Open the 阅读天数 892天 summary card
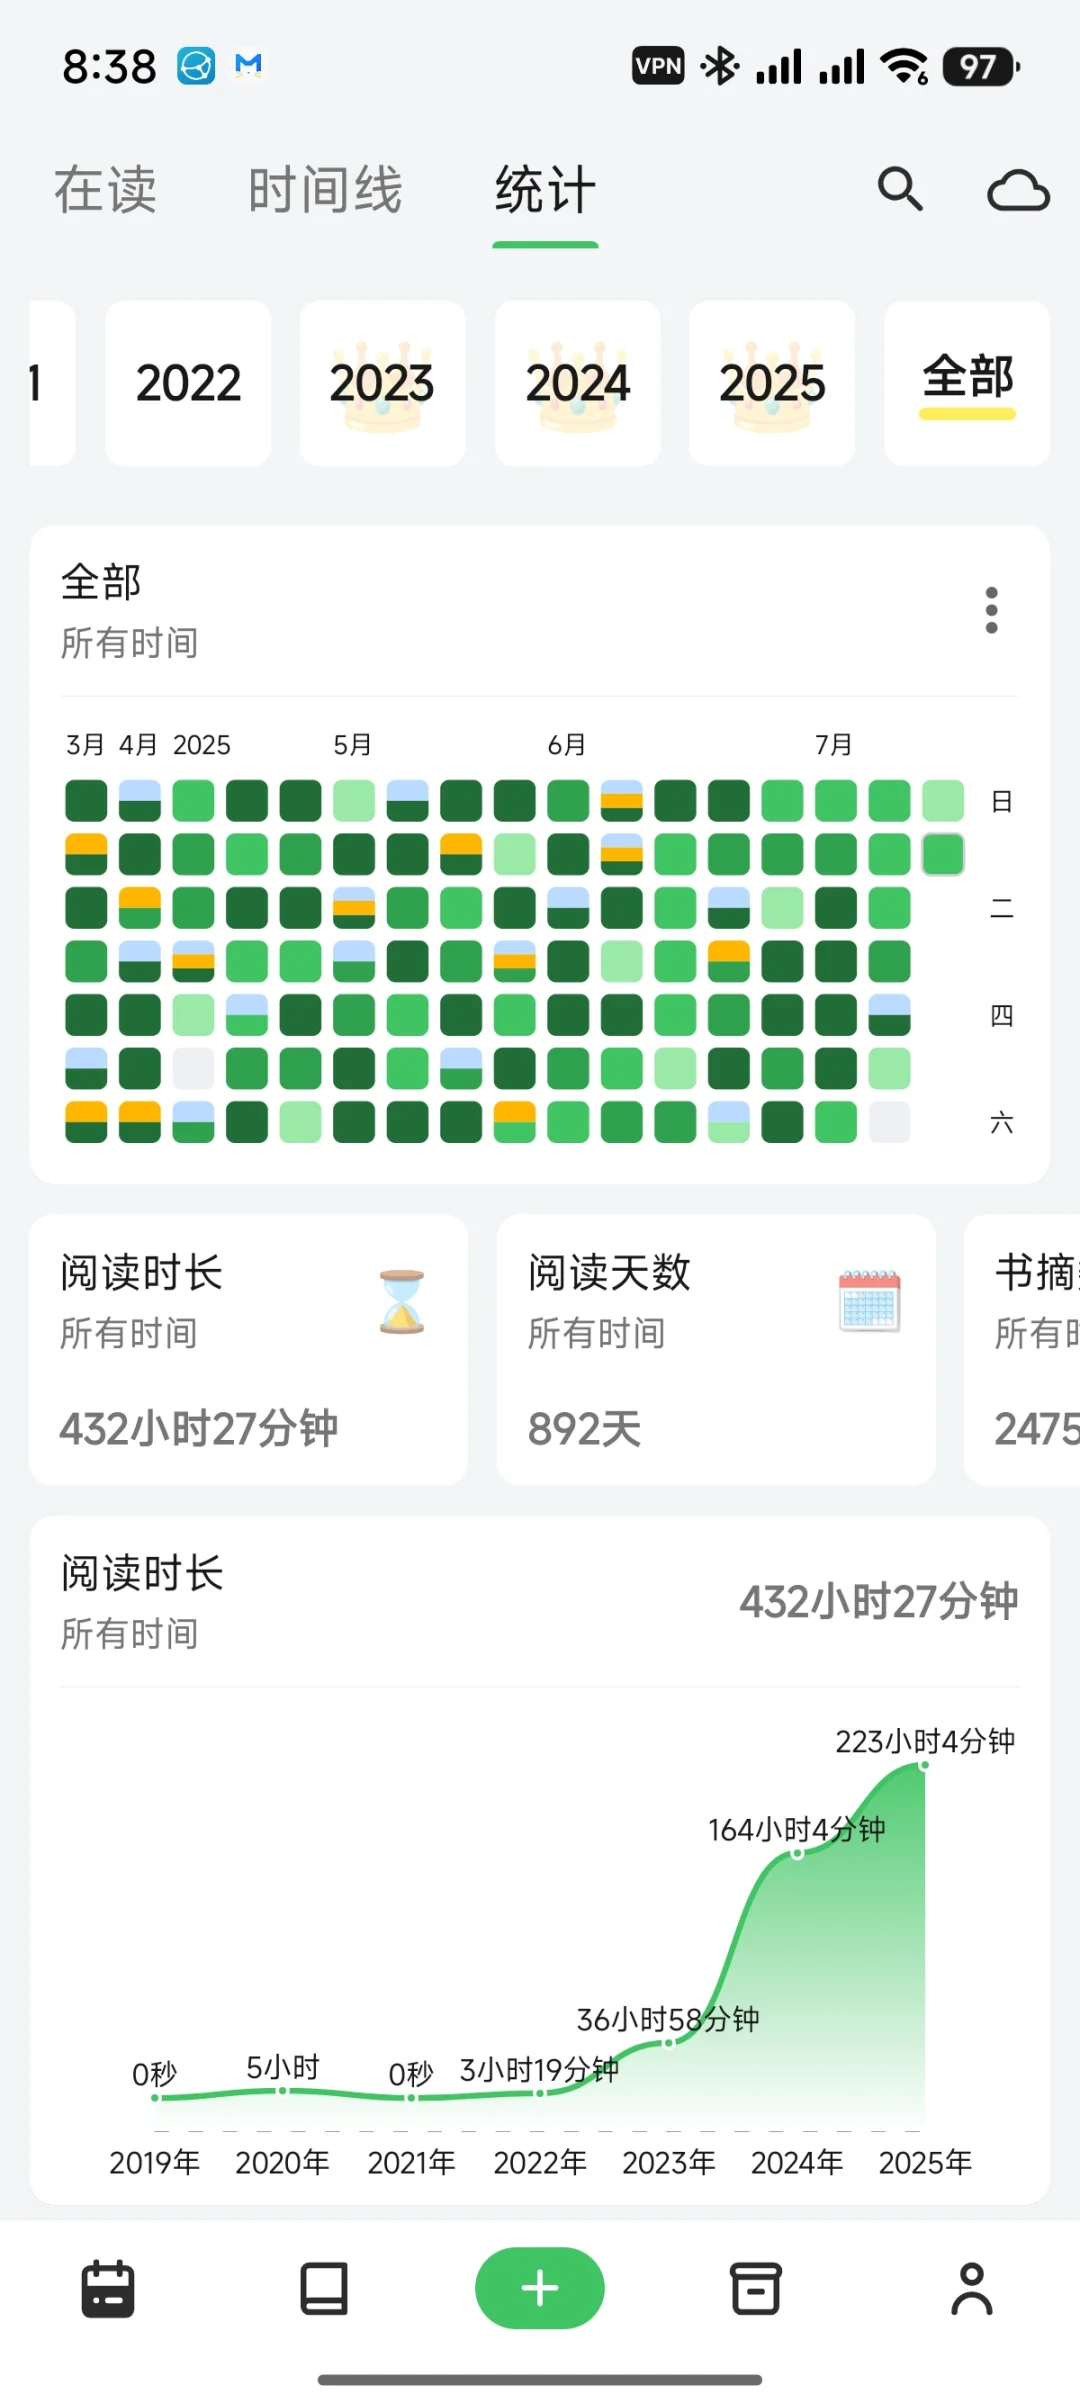The width and height of the screenshot is (1080, 2403). pos(716,1350)
